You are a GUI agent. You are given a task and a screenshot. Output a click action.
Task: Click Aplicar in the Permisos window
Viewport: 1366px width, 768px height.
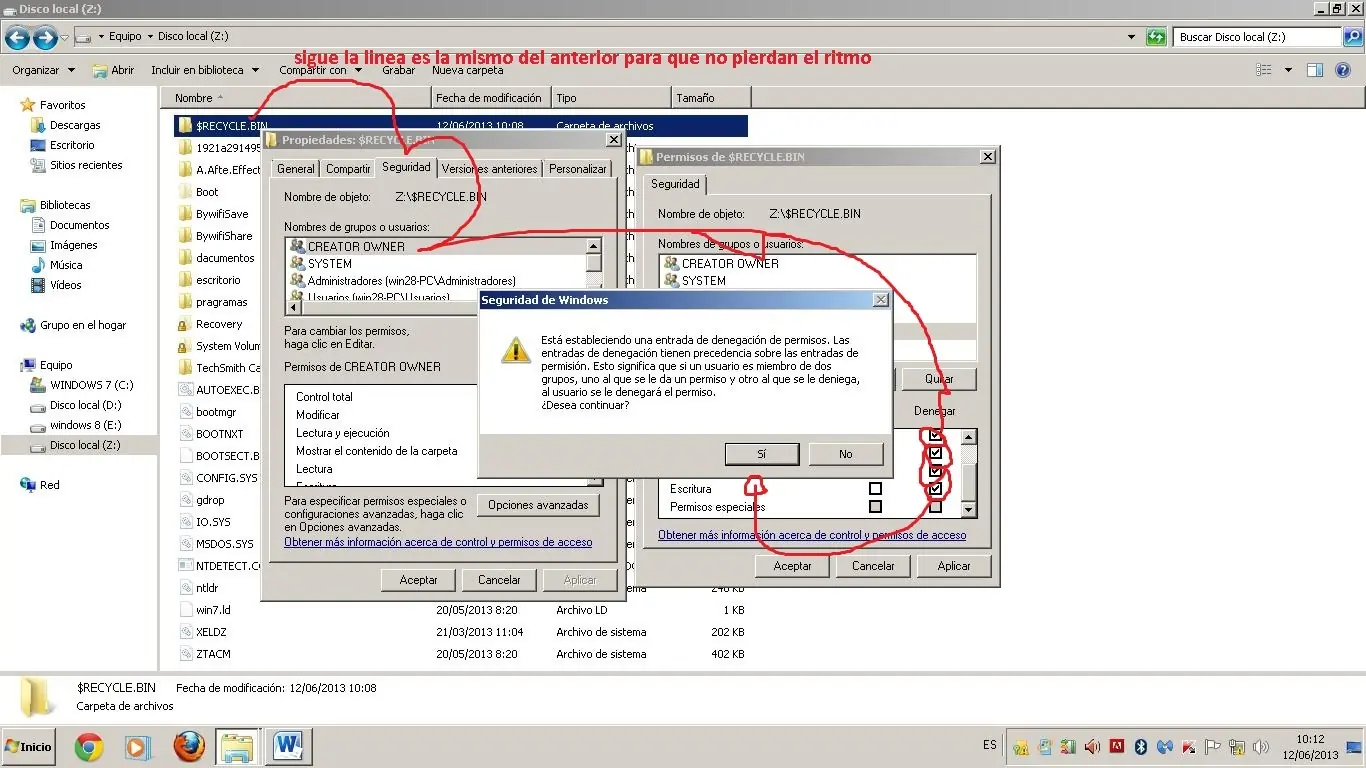(x=954, y=566)
